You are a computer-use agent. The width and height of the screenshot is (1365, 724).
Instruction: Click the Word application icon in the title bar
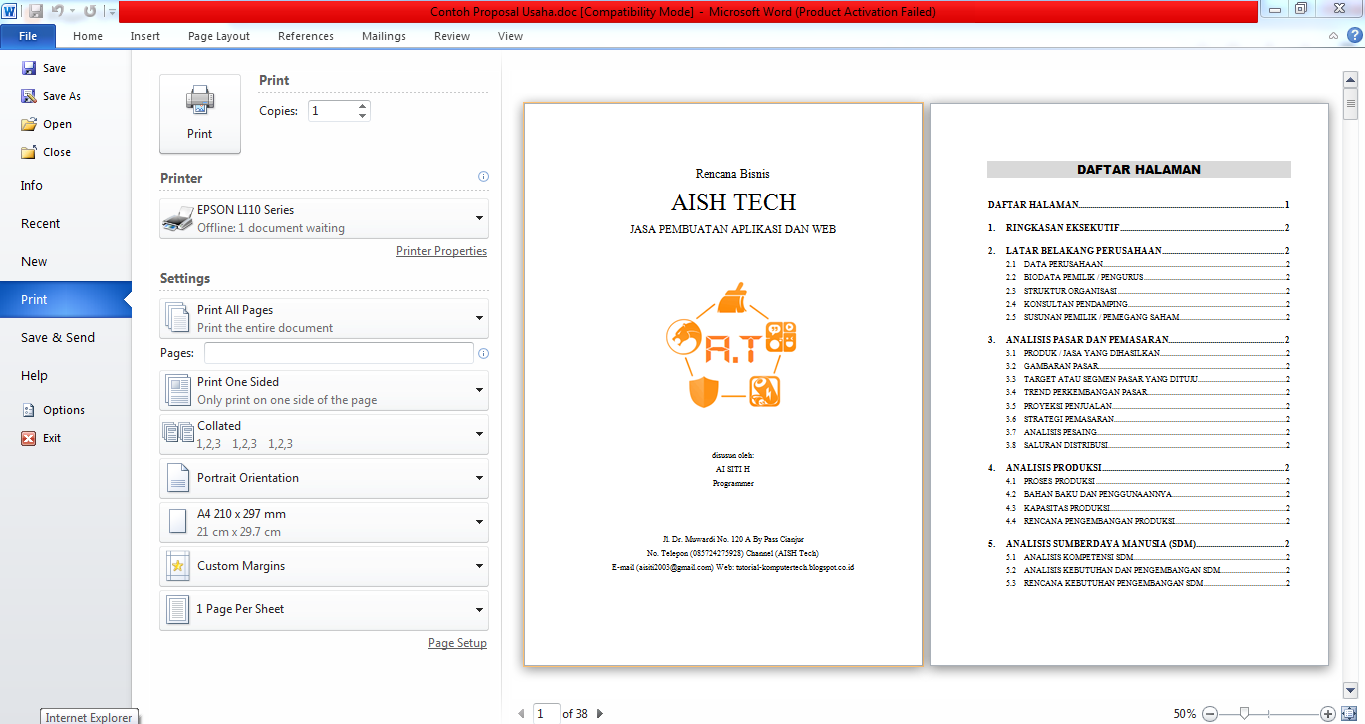coord(10,11)
